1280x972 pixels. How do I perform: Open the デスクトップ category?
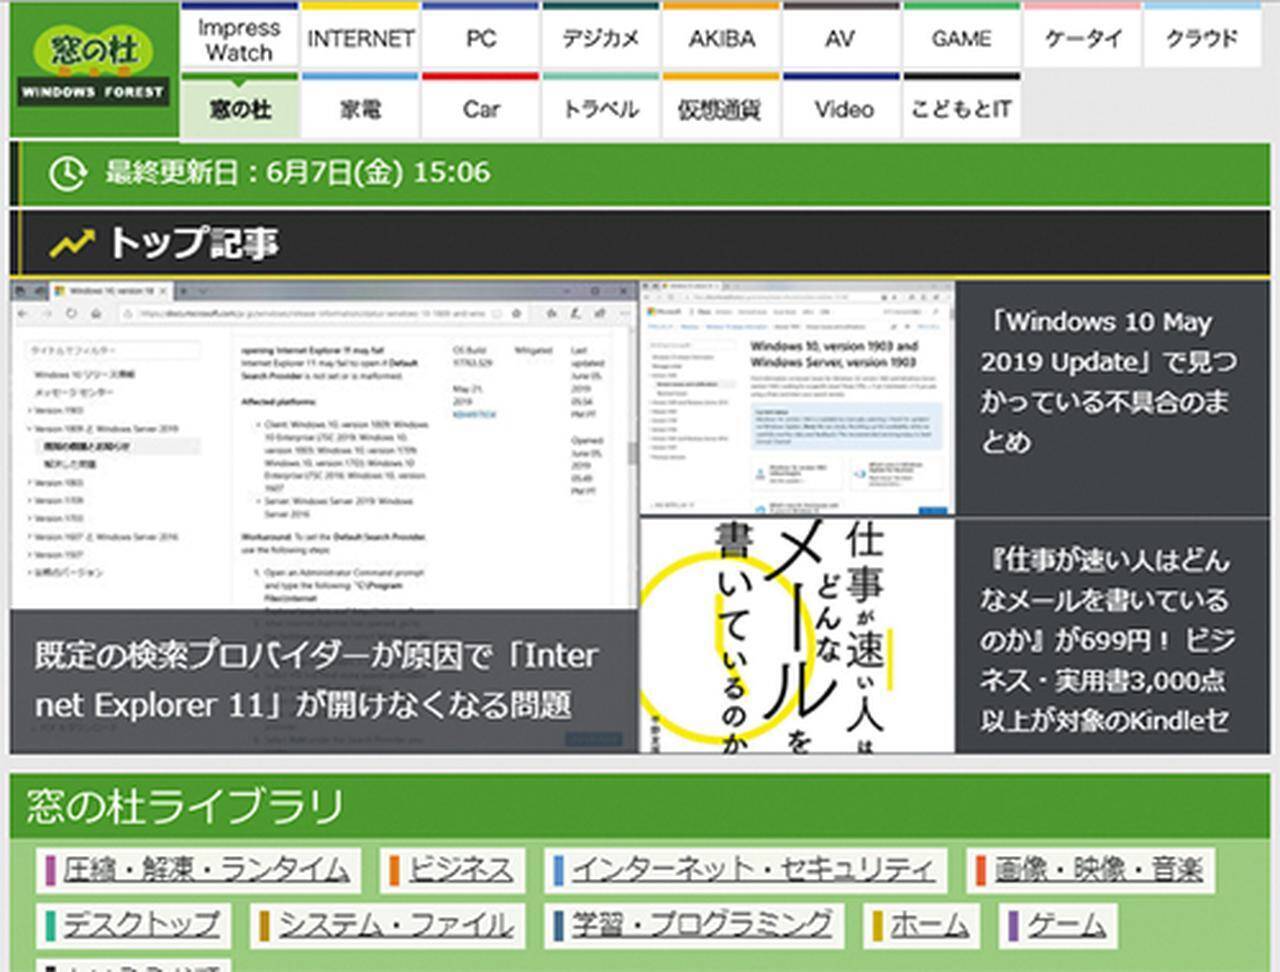[134, 924]
